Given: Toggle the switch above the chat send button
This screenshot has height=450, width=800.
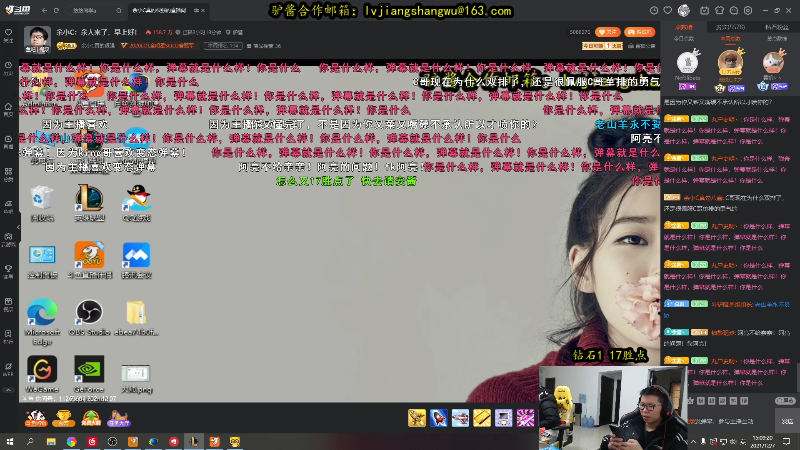Looking at the screenshot, I should 785,401.
